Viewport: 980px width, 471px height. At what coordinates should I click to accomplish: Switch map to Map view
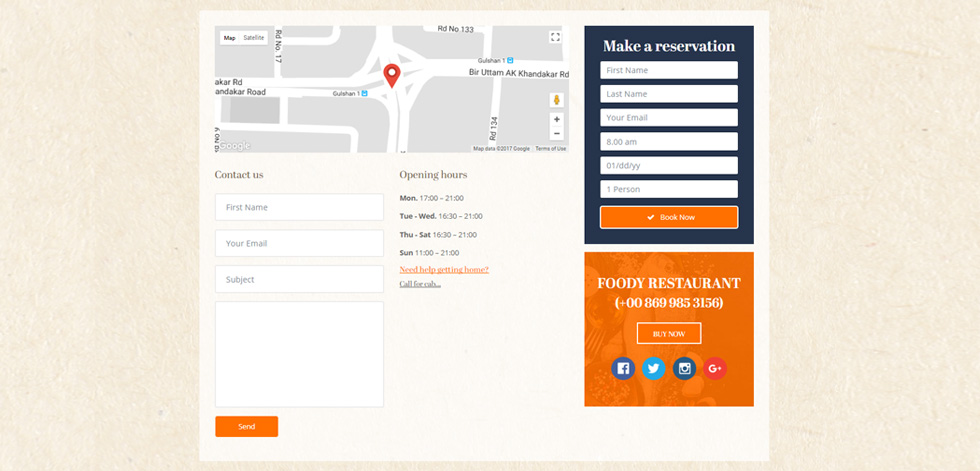[x=229, y=37]
